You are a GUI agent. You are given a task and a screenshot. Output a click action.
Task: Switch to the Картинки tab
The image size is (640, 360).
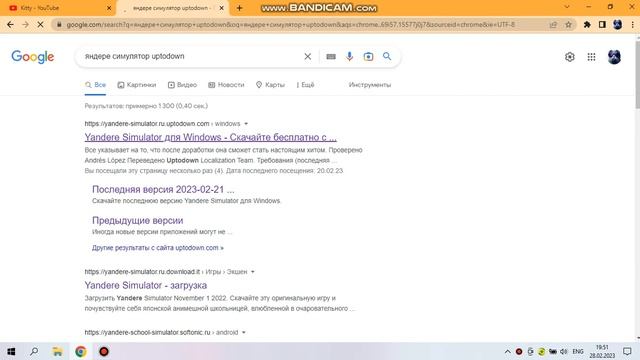tap(137, 85)
